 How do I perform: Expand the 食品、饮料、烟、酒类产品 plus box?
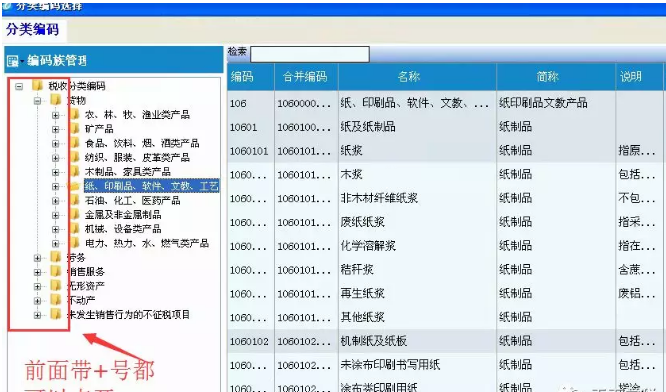pos(56,144)
